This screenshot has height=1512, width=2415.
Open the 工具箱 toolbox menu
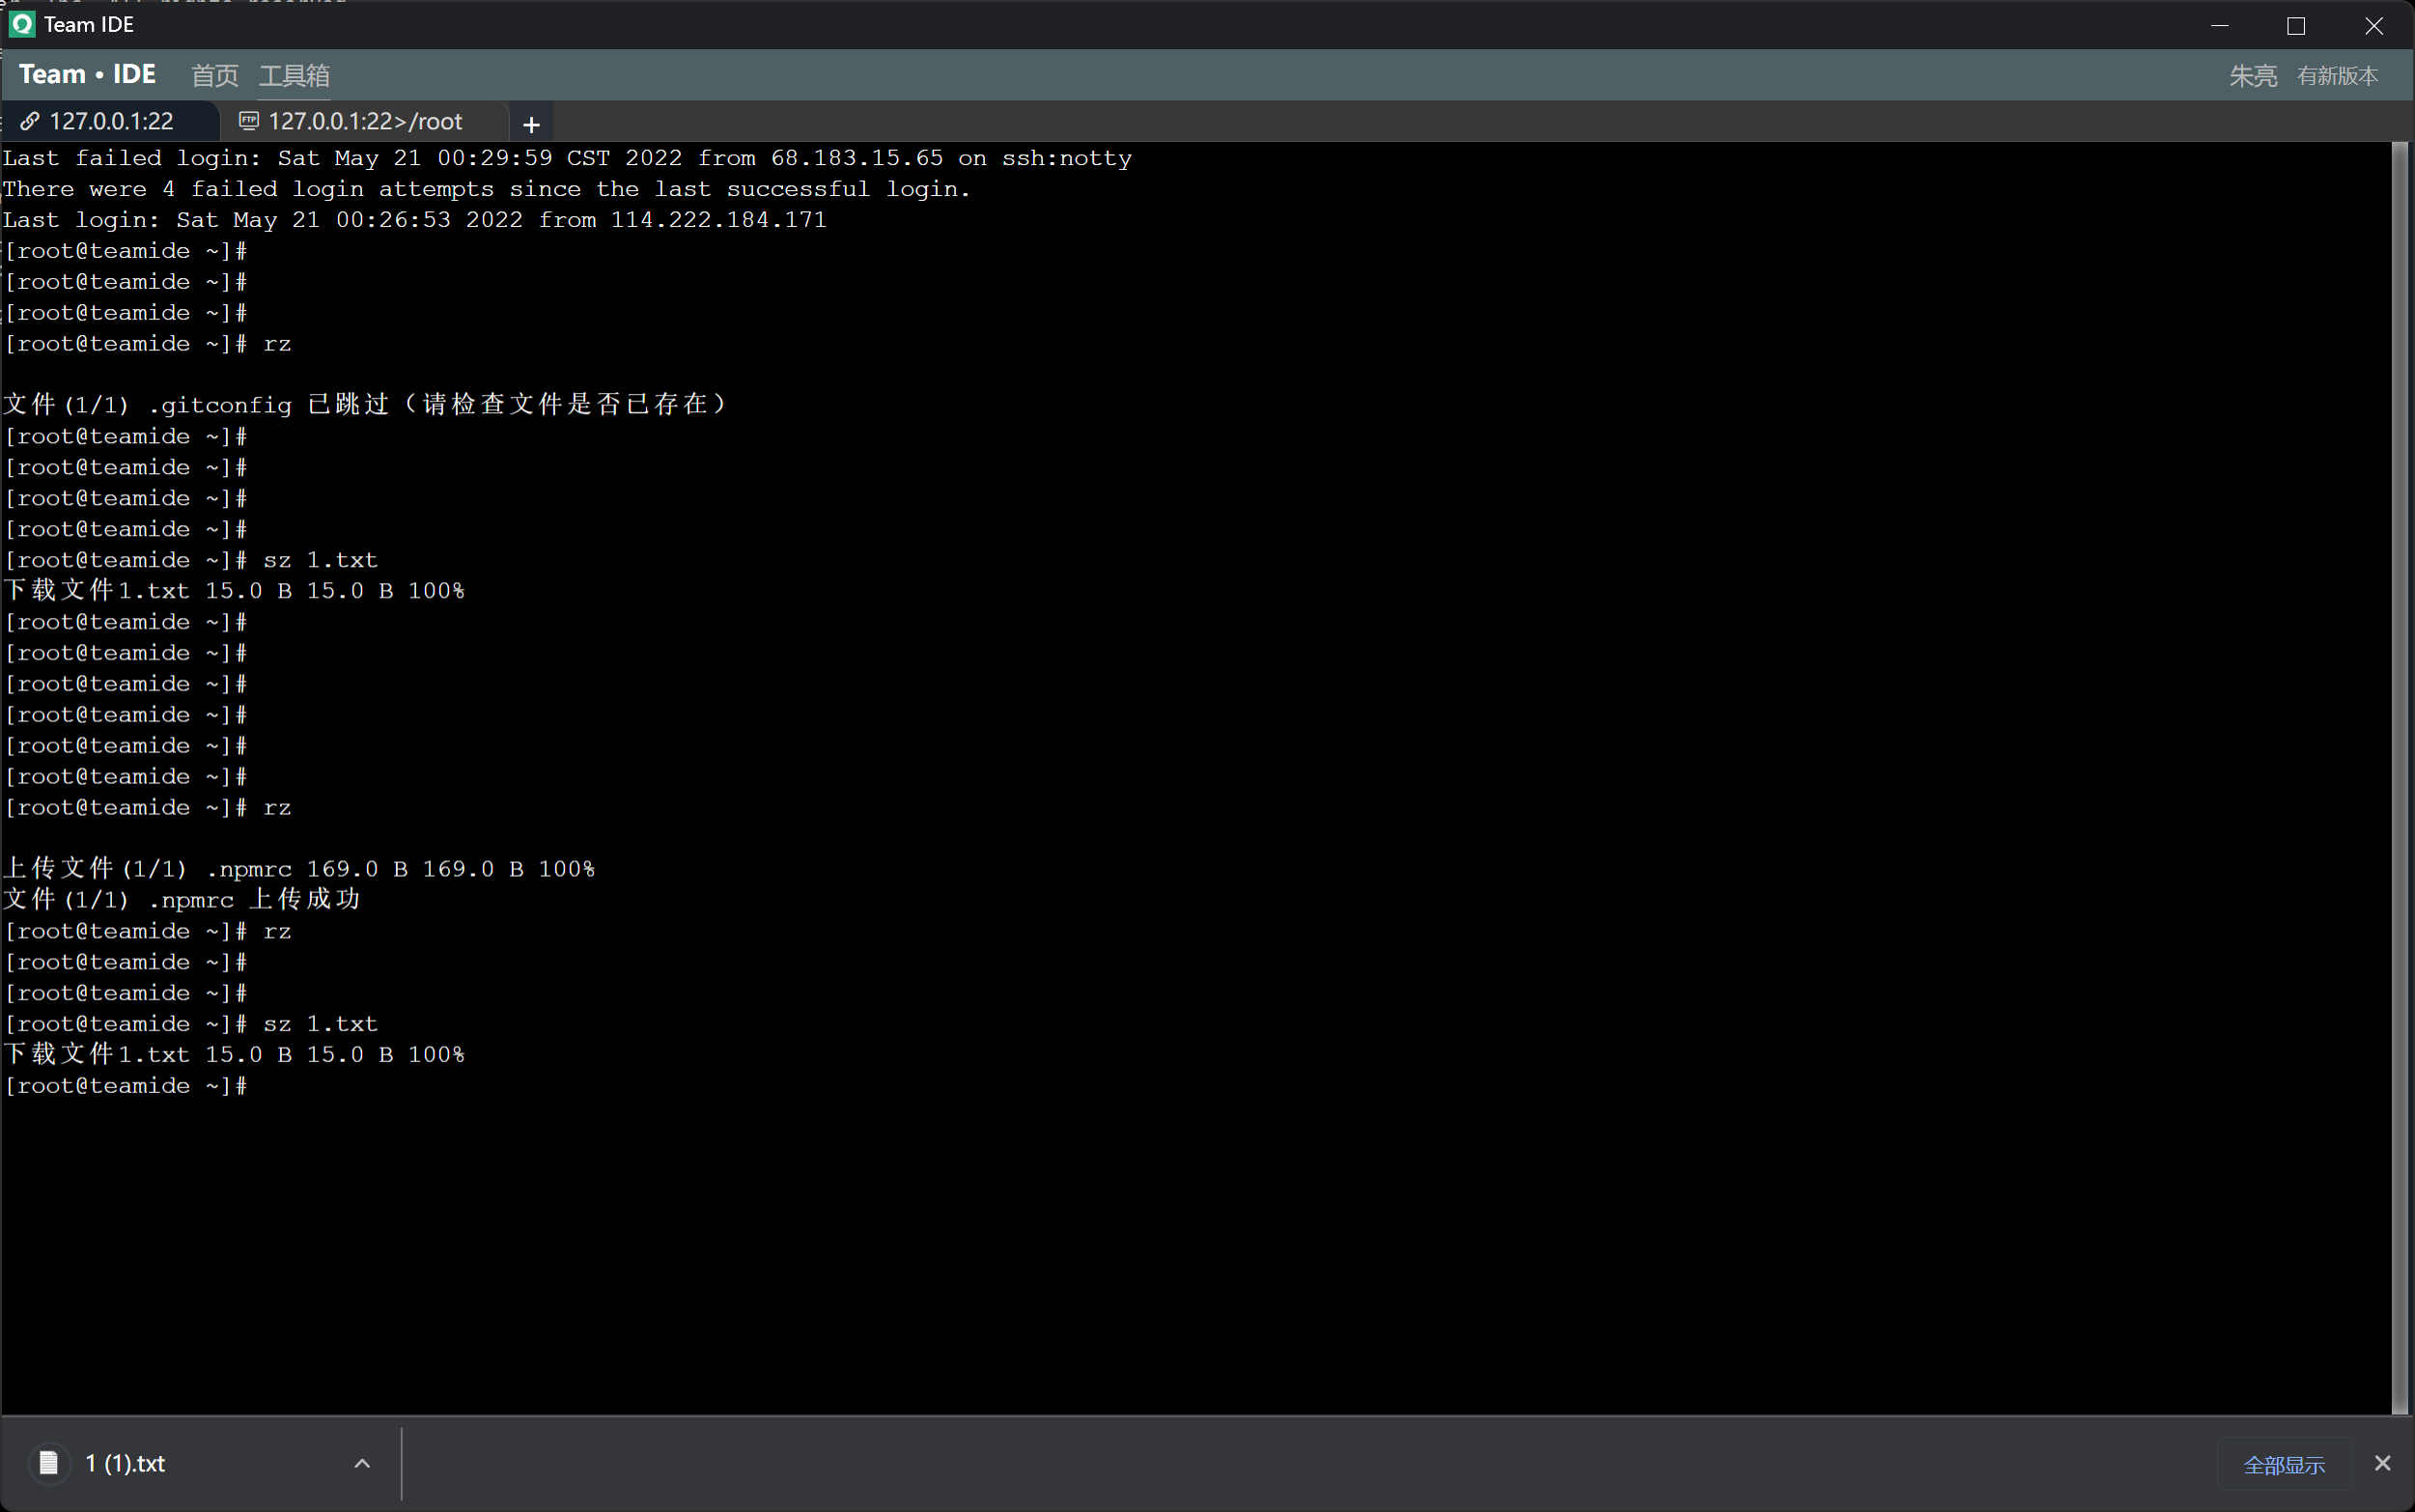tap(295, 75)
